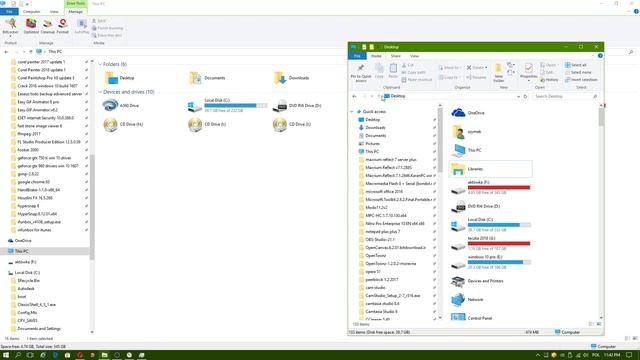Click windows 10 pro (E:) usage bar
The width and height of the screenshot is (640, 360).
[499, 262]
